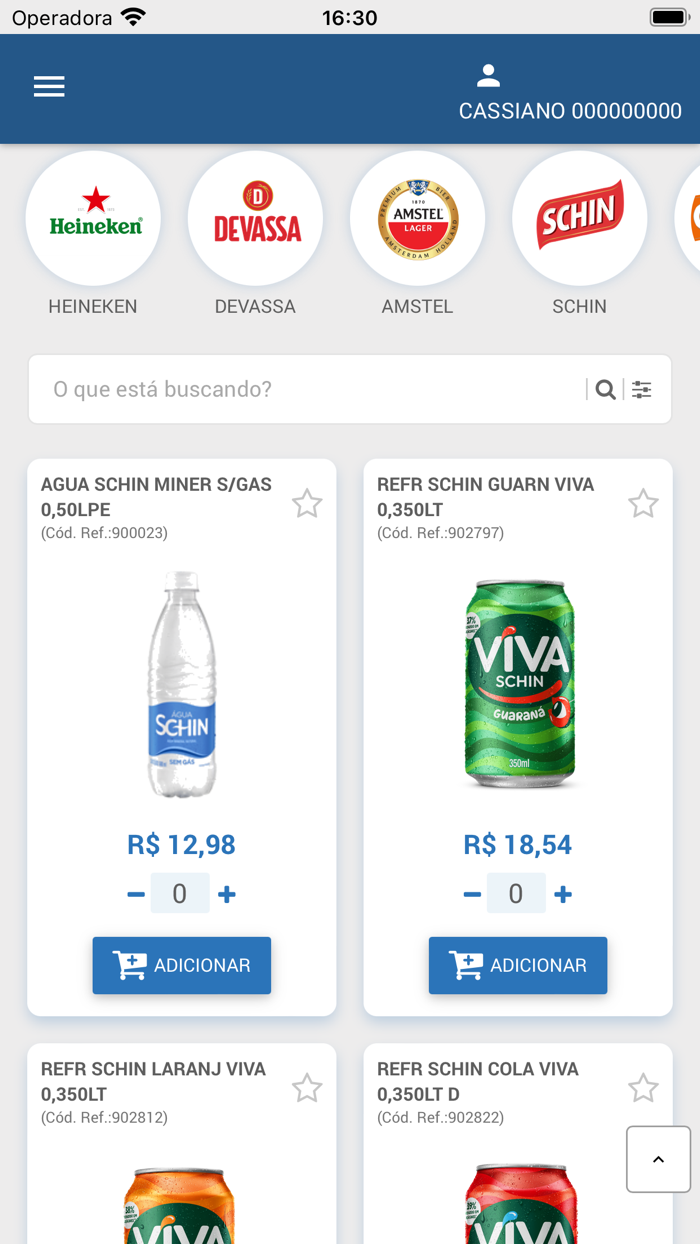Toggle the star on REFR SCHIN COLA VIVA

pyautogui.click(x=643, y=1087)
